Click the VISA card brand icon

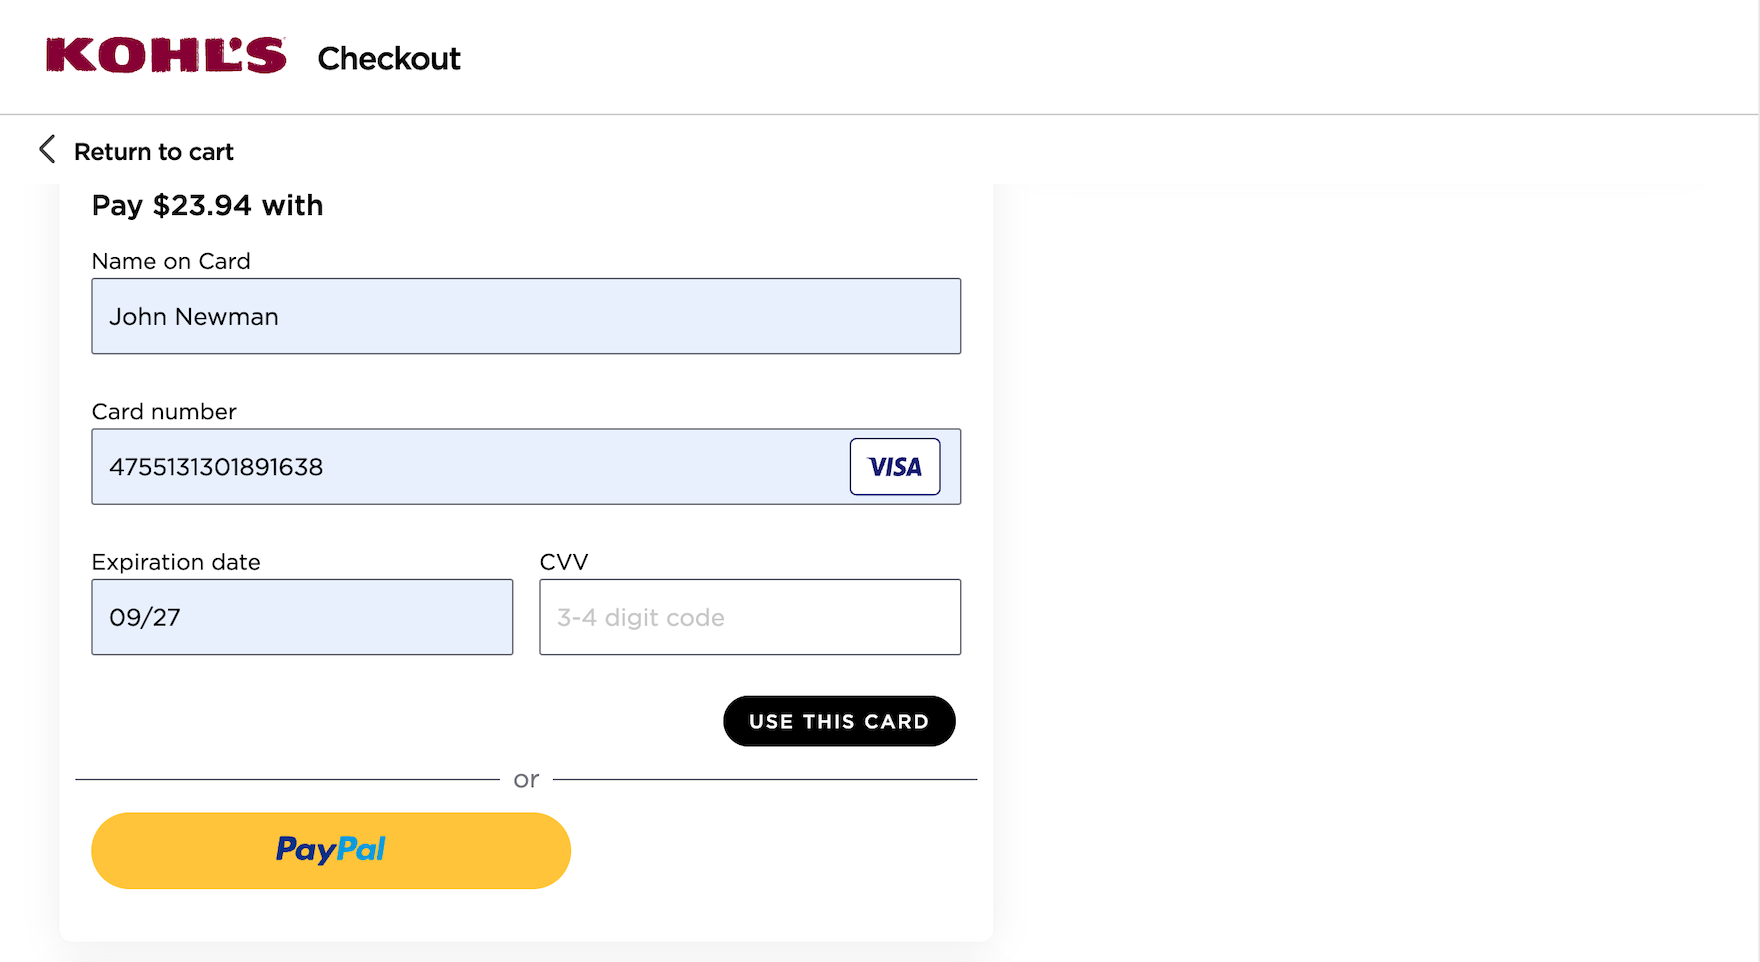pos(894,467)
